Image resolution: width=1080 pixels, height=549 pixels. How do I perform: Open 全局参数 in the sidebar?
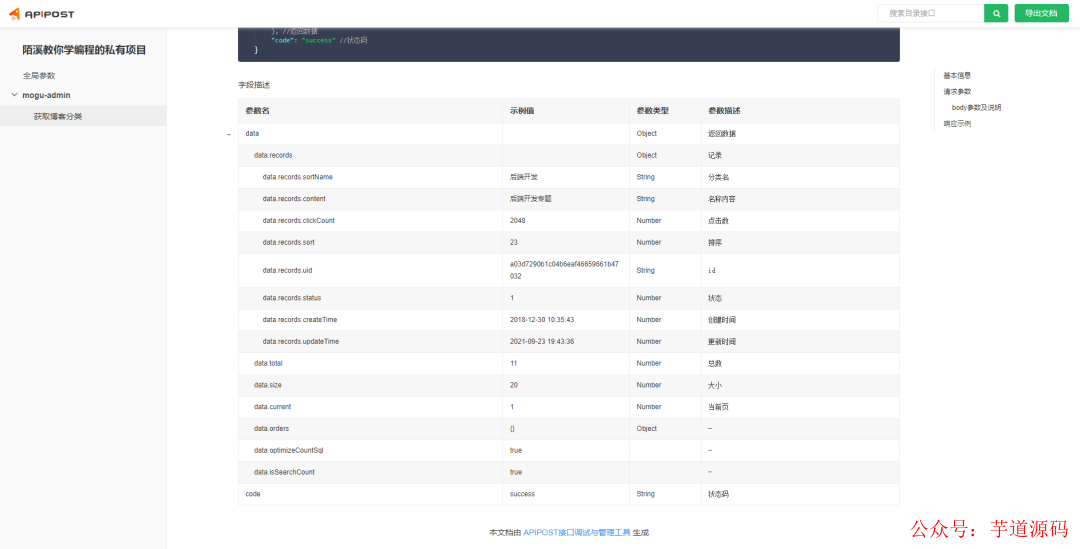click(39, 76)
